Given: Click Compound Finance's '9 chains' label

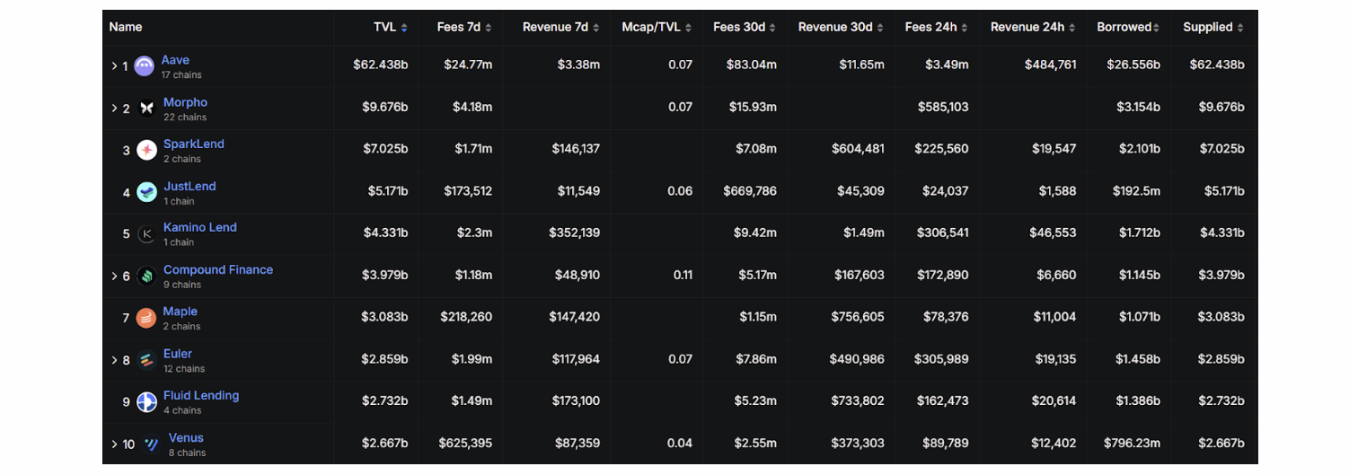Looking at the screenshot, I should click(182, 285).
